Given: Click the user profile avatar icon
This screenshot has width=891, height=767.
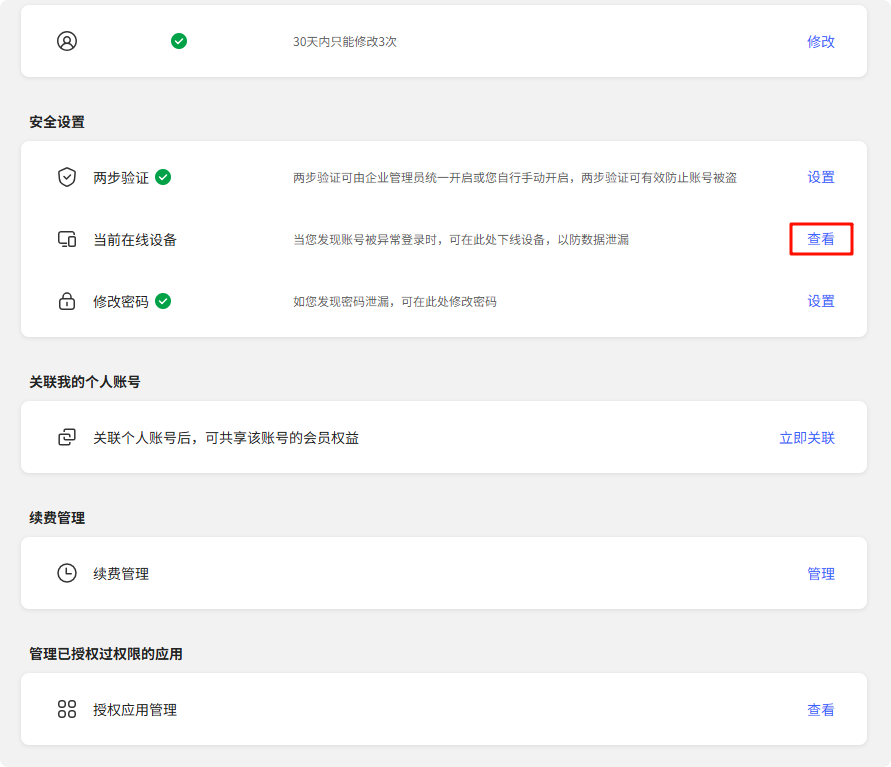Looking at the screenshot, I should pos(67,41).
